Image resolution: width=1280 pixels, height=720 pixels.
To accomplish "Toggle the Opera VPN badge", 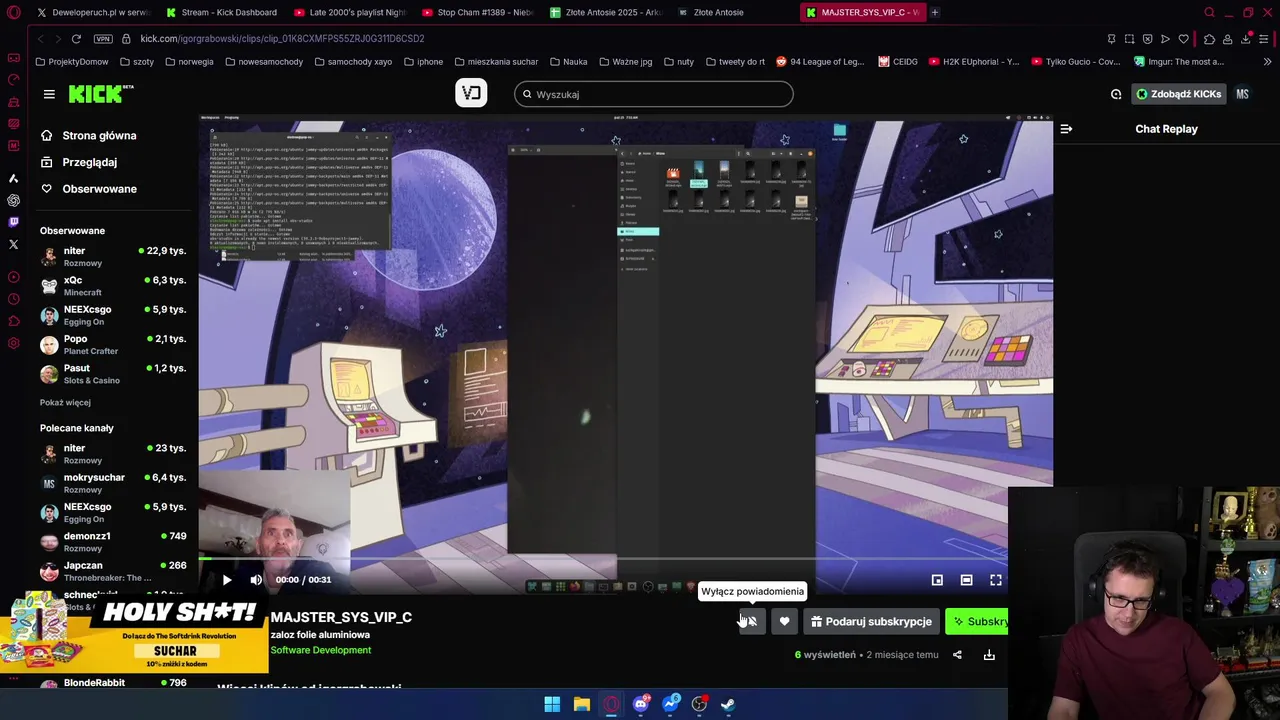I will pos(103,38).
